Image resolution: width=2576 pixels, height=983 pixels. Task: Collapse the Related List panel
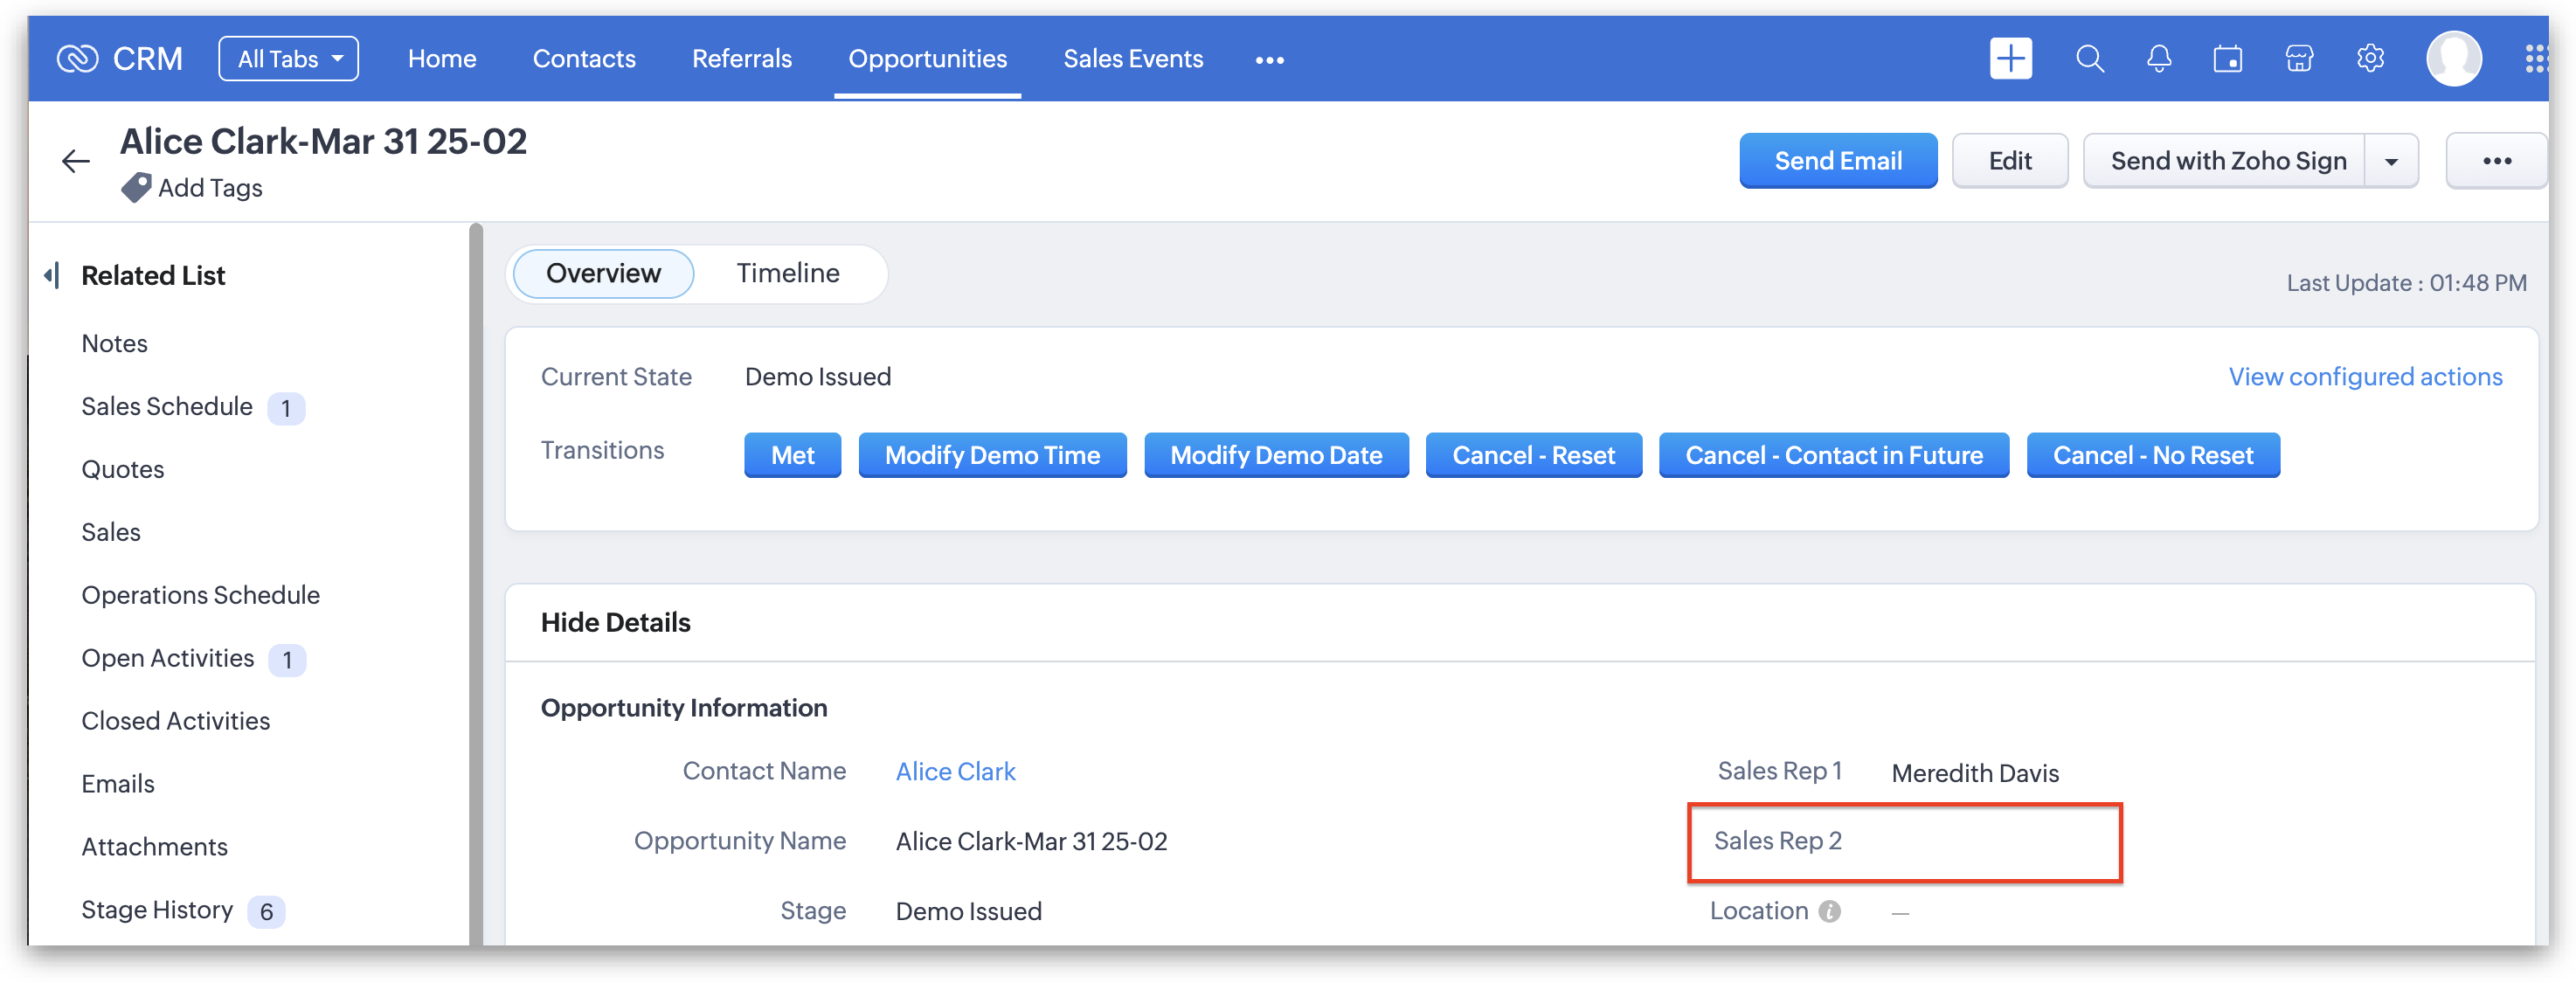(52, 275)
